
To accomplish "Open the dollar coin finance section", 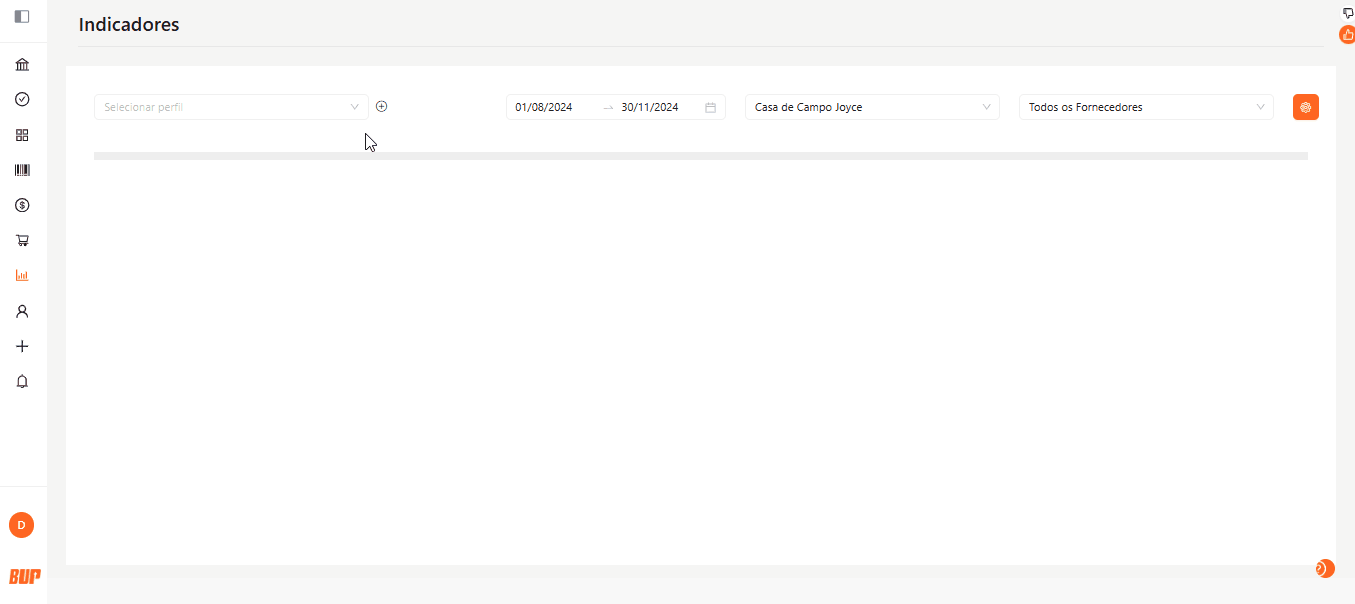I will 22,205.
